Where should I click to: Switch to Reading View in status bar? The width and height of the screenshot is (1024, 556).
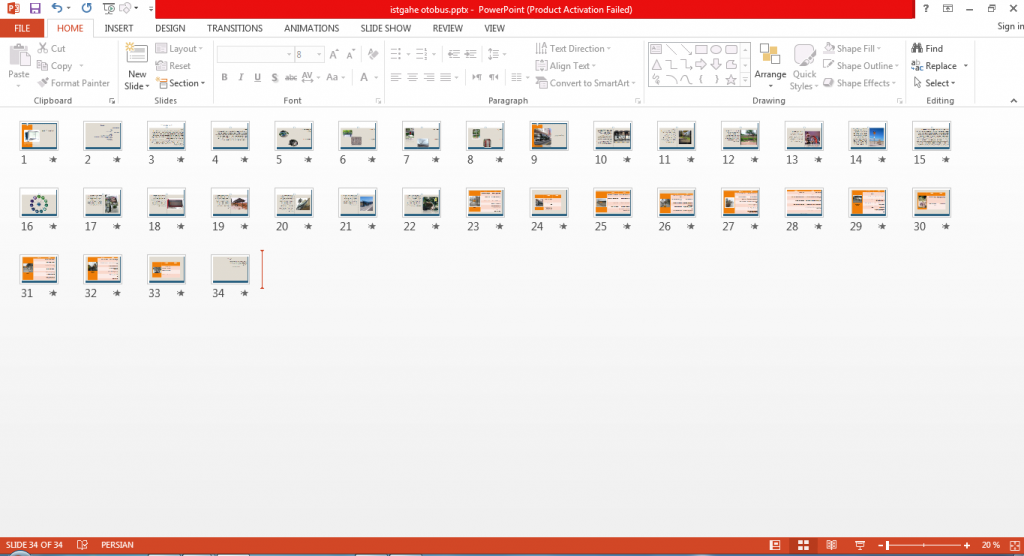(x=831, y=545)
